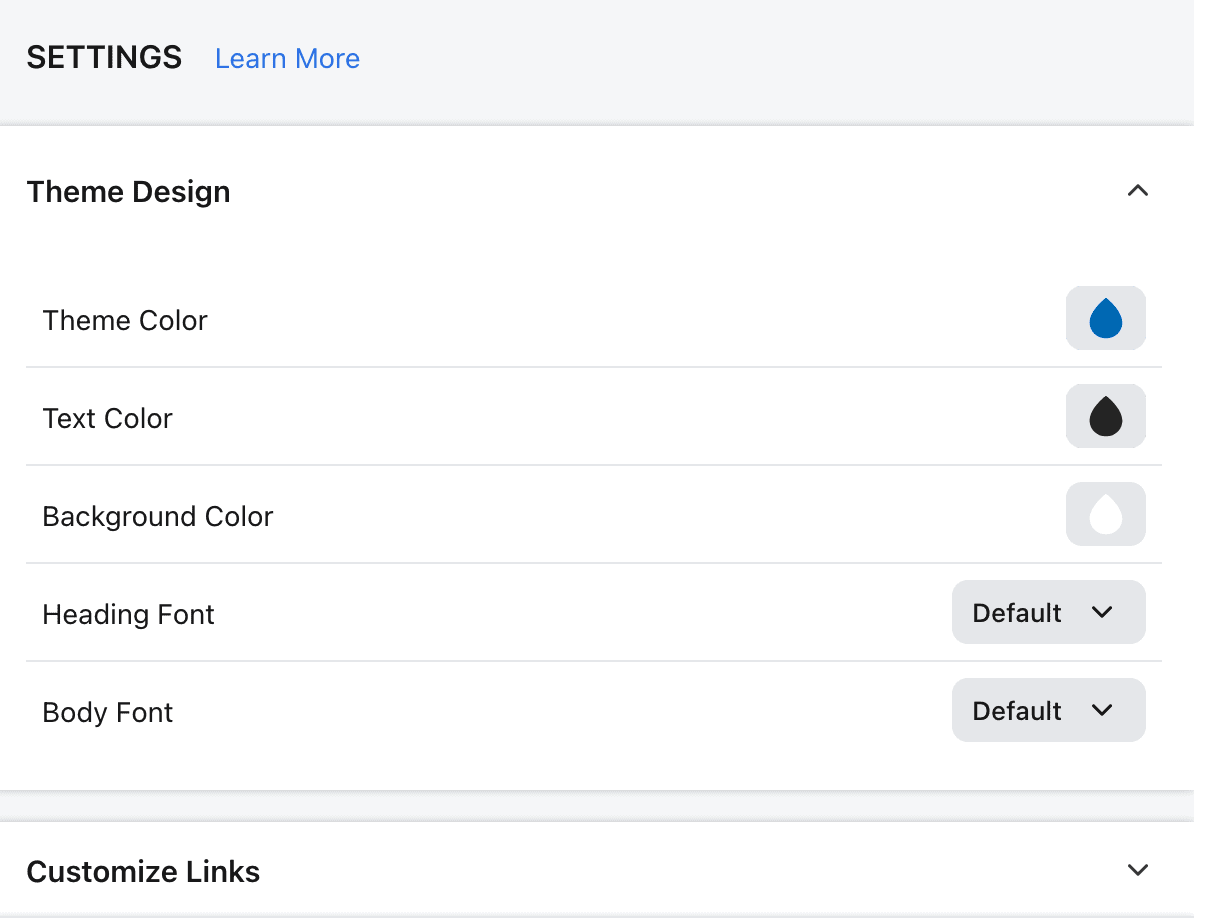Open the Learn More link

(287, 59)
